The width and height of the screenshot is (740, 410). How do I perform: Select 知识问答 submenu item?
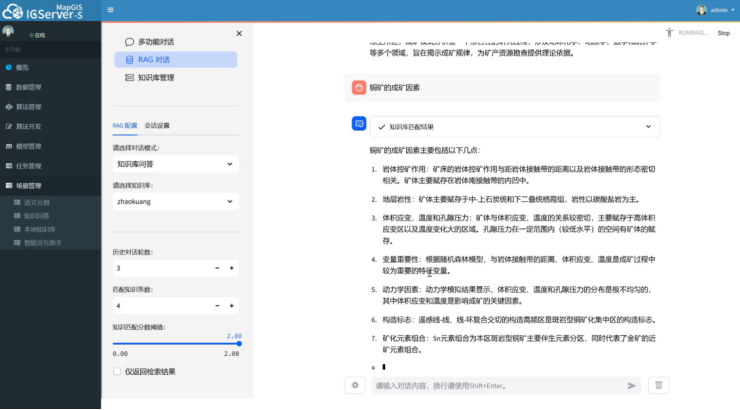click(36, 216)
